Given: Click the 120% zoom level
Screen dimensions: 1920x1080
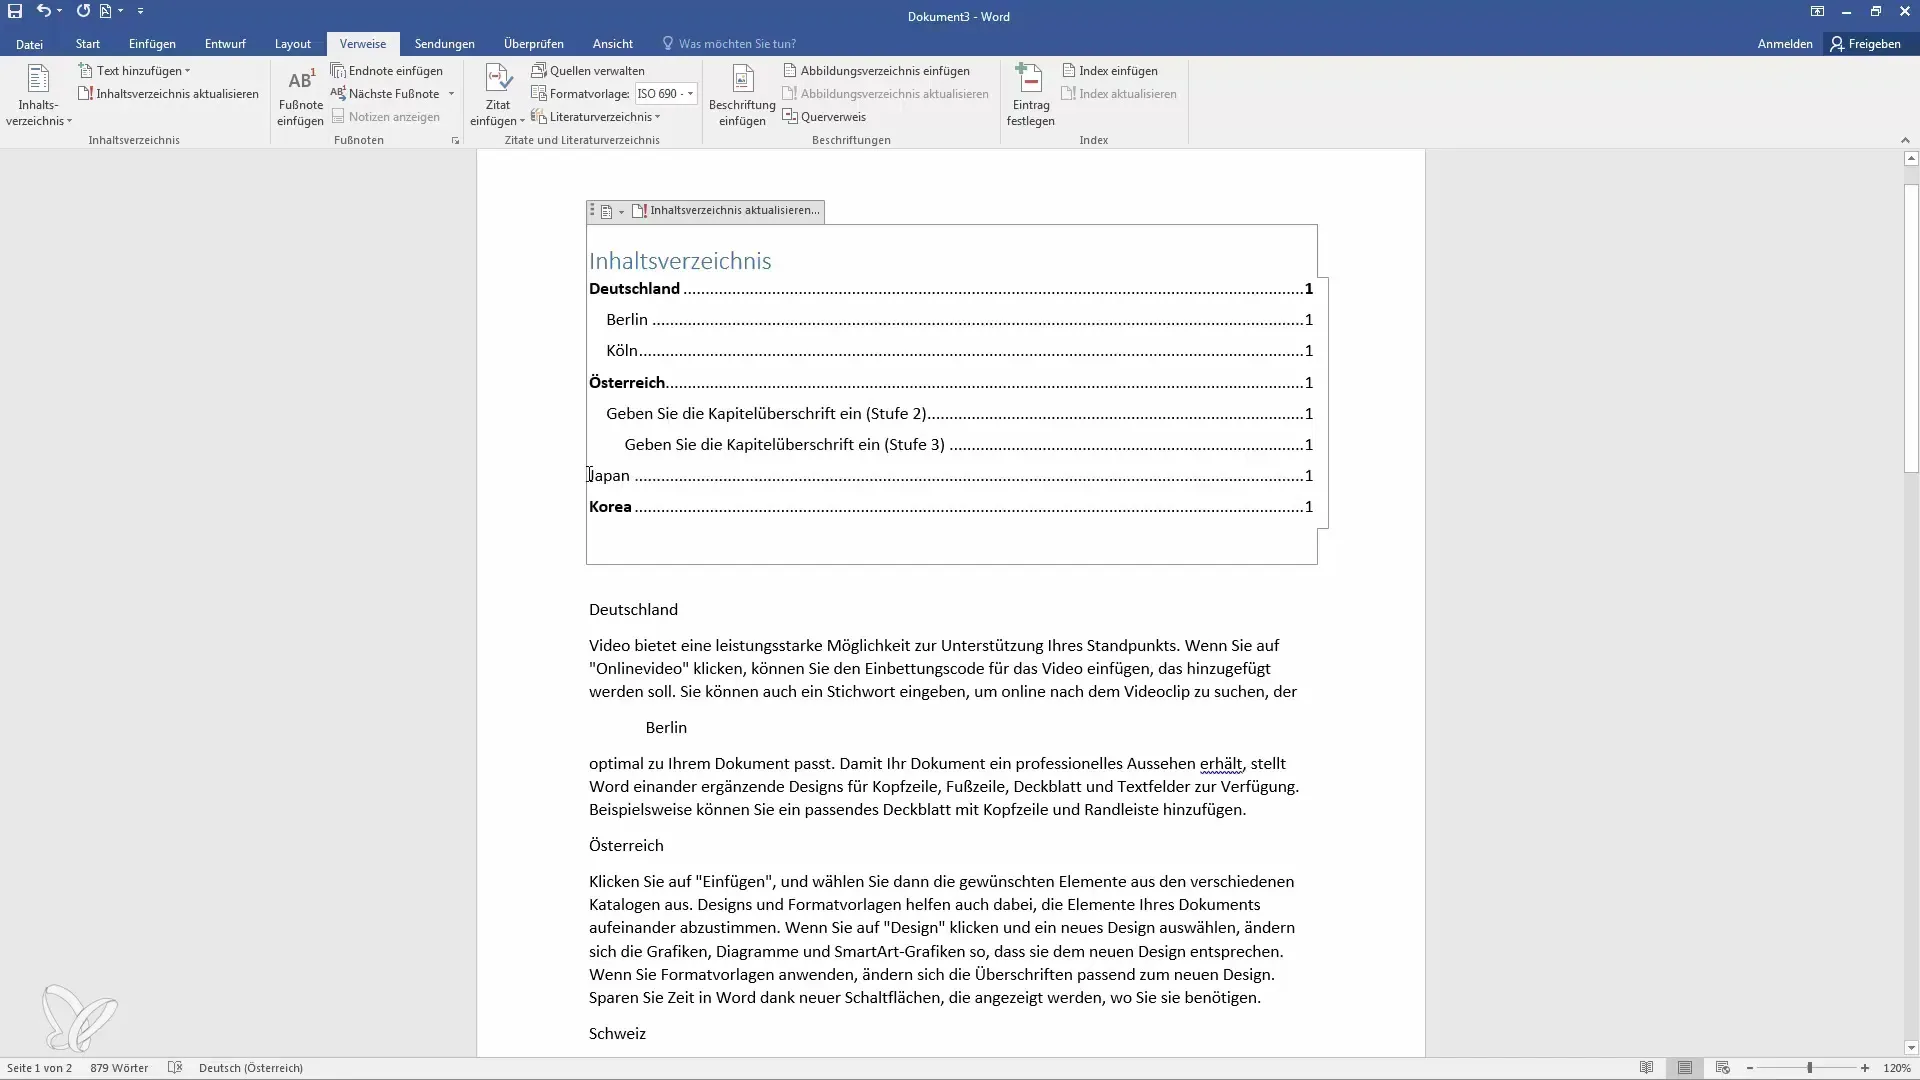Looking at the screenshot, I should (x=1897, y=1068).
